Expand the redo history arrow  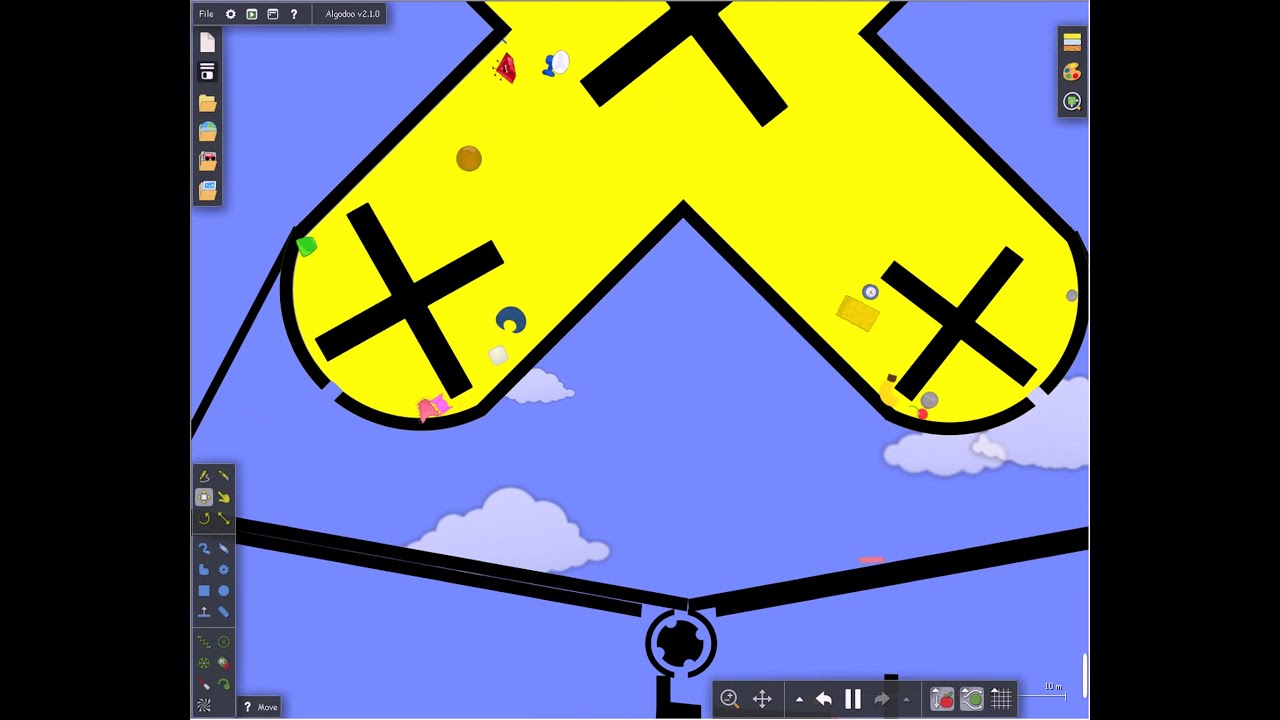(907, 700)
